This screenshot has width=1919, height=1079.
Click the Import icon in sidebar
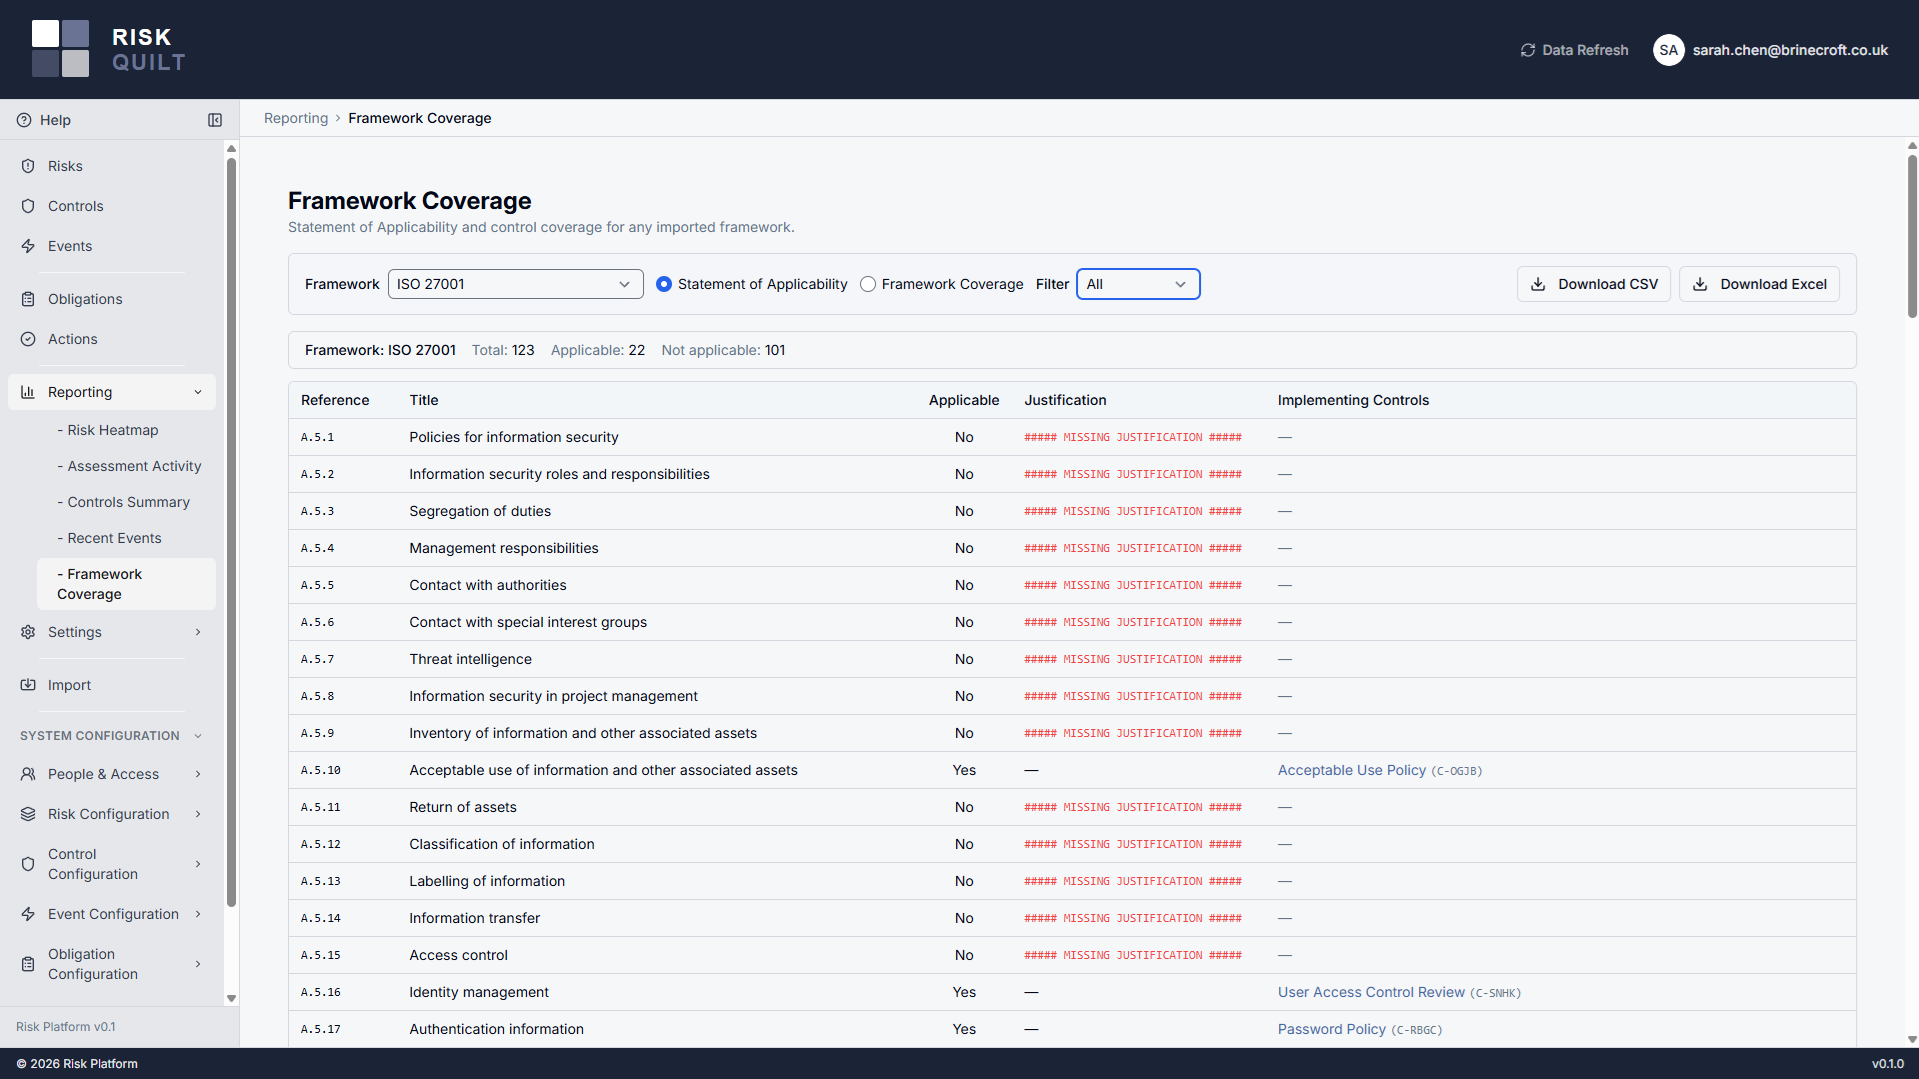click(28, 685)
